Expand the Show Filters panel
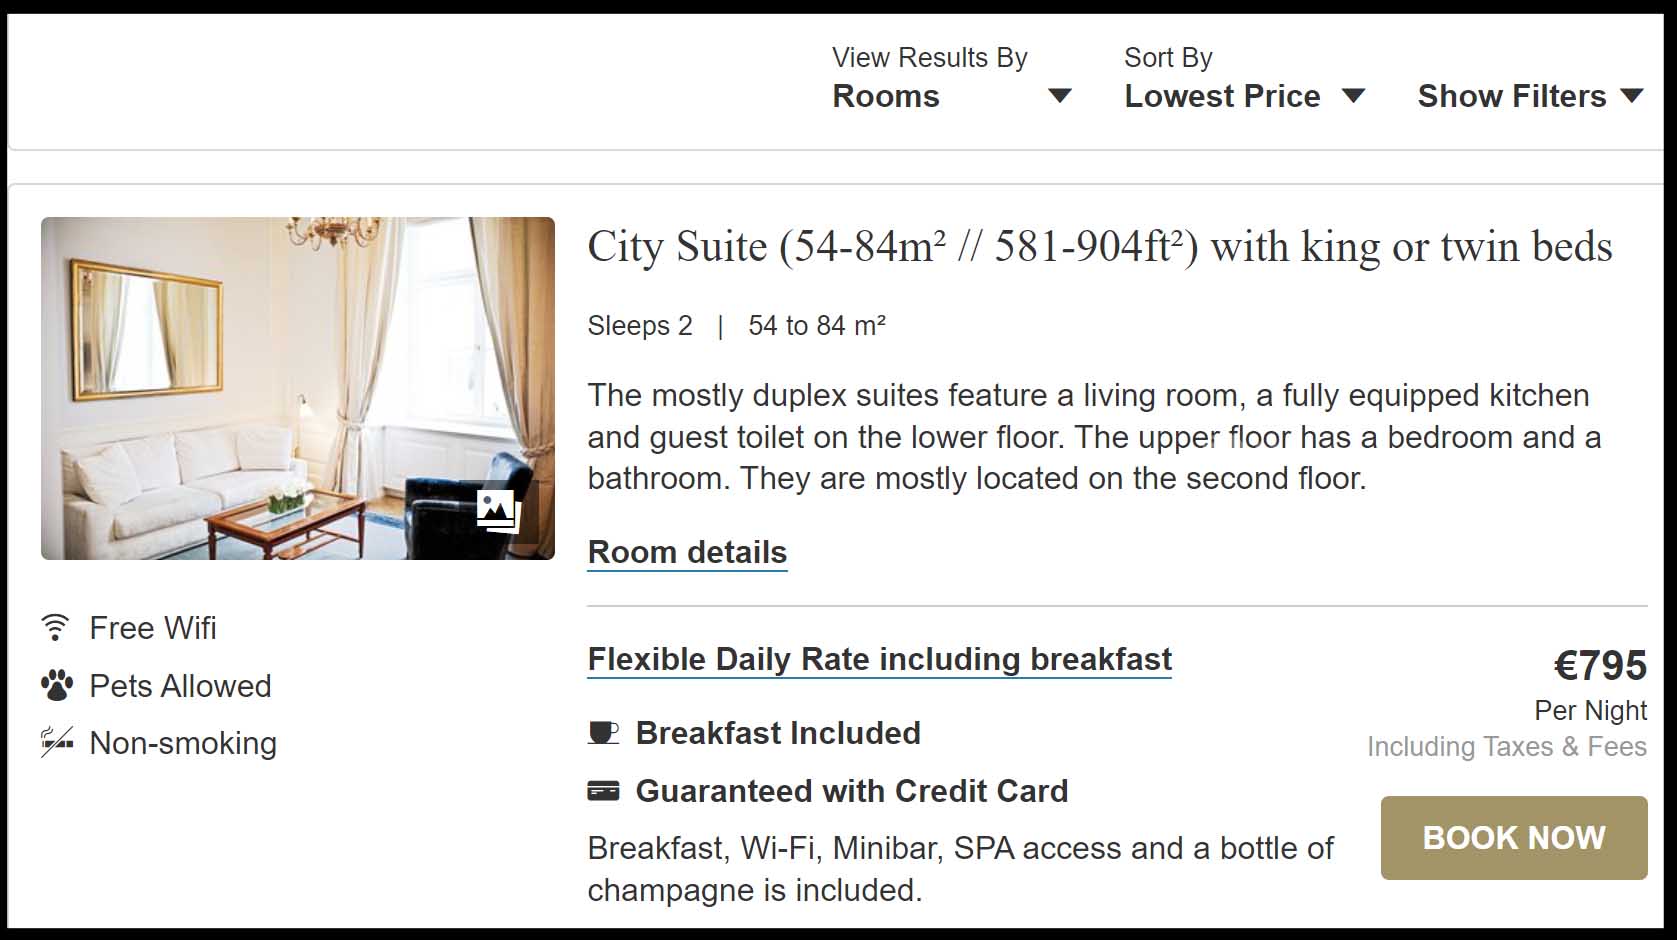 tap(1530, 96)
